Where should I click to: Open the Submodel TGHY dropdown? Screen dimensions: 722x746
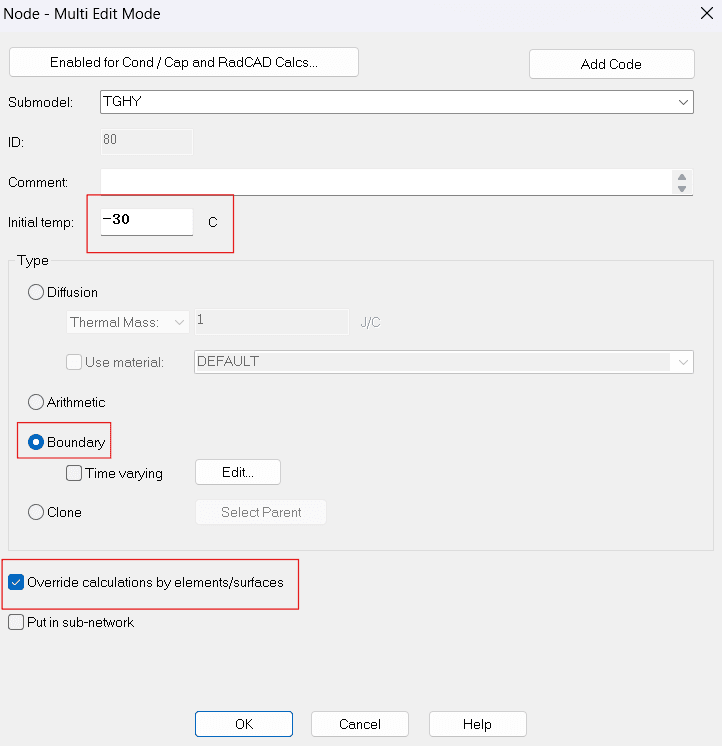click(x=684, y=102)
